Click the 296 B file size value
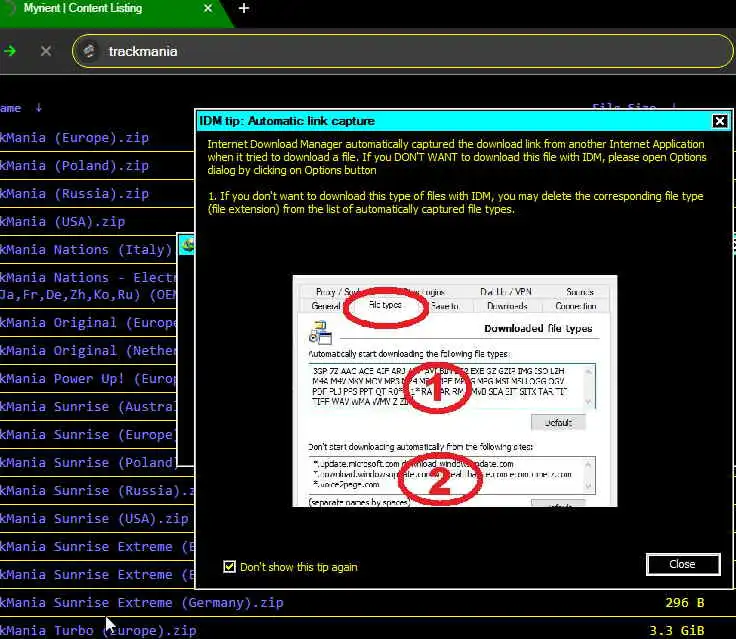Screen dimensions: 736x639 click(684, 602)
